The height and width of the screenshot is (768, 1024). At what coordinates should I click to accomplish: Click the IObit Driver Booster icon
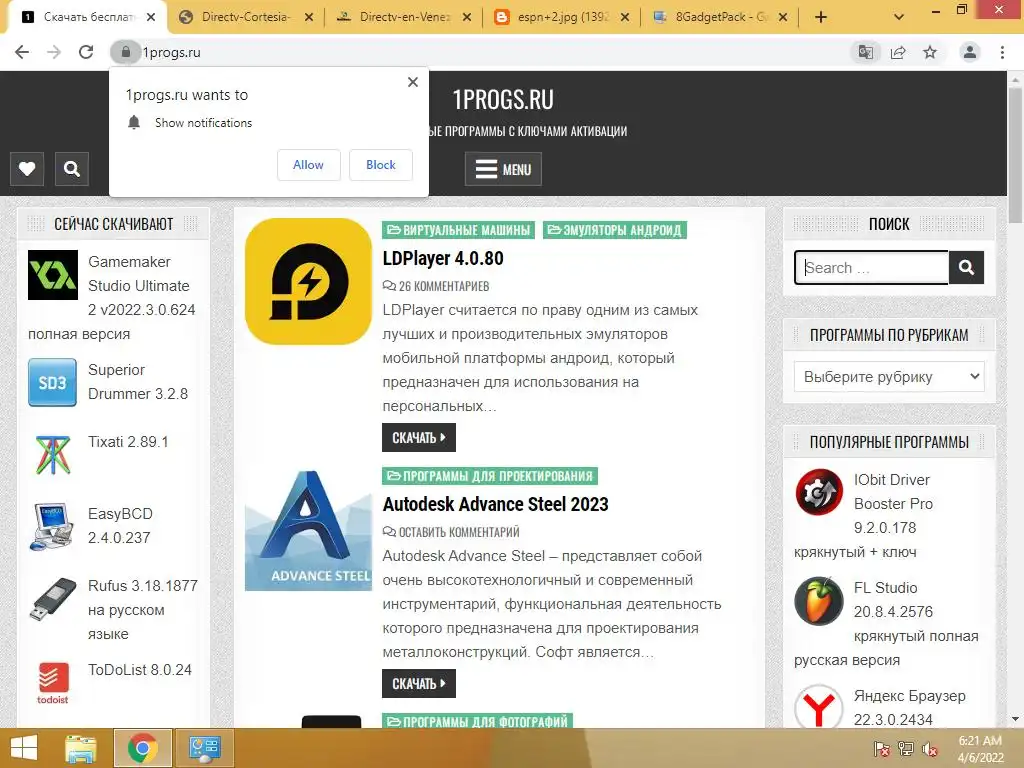[819, 492]
